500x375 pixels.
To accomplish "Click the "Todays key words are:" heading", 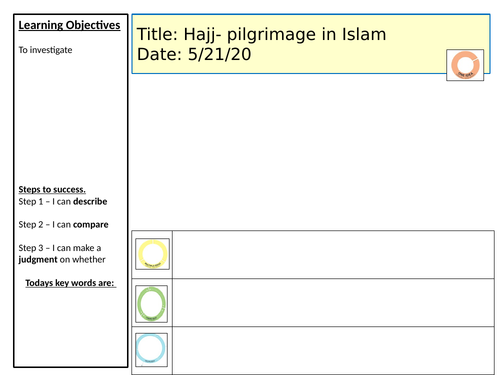I will coord(70,283).
